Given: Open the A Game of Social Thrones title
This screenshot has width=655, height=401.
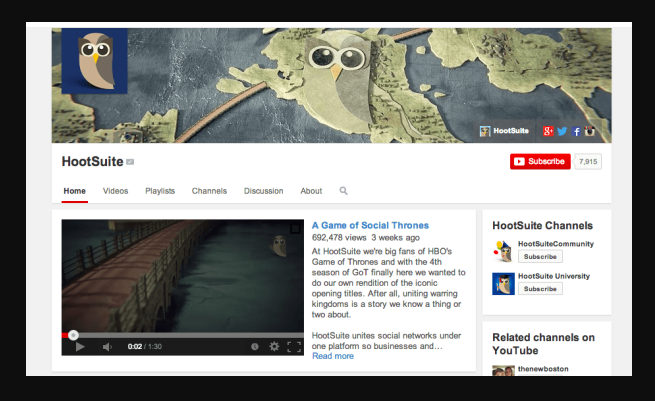Looking at the screenshot, I should 370,226.
